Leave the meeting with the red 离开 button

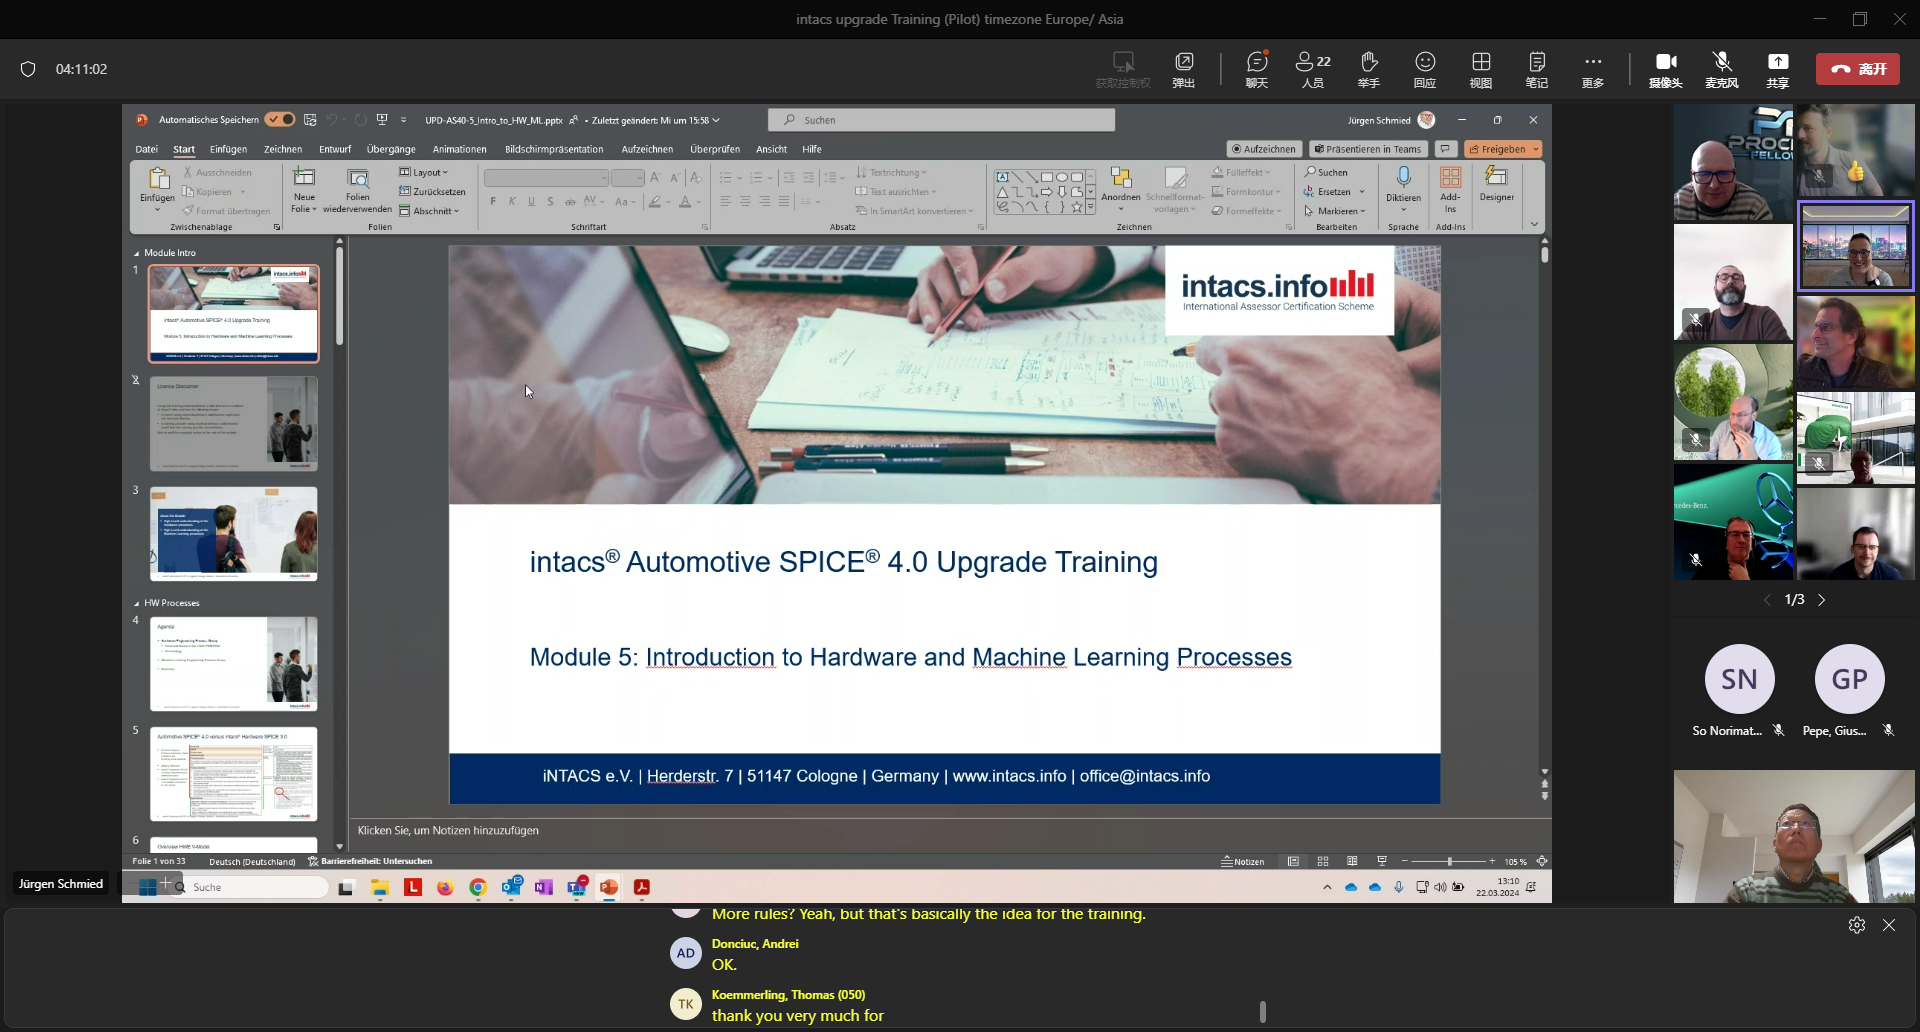coord(1858,69)
